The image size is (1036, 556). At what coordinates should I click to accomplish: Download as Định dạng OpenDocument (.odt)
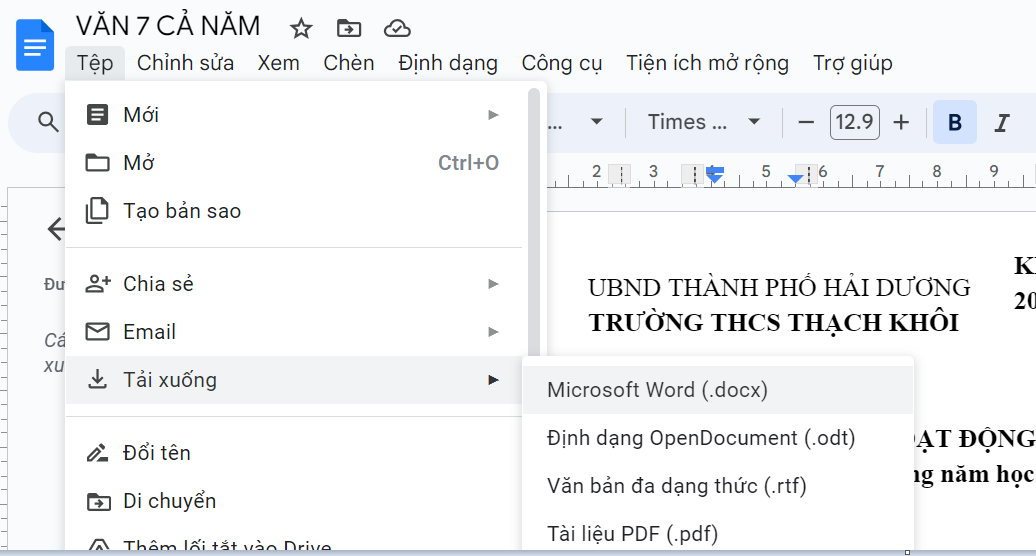coord(718,438)
